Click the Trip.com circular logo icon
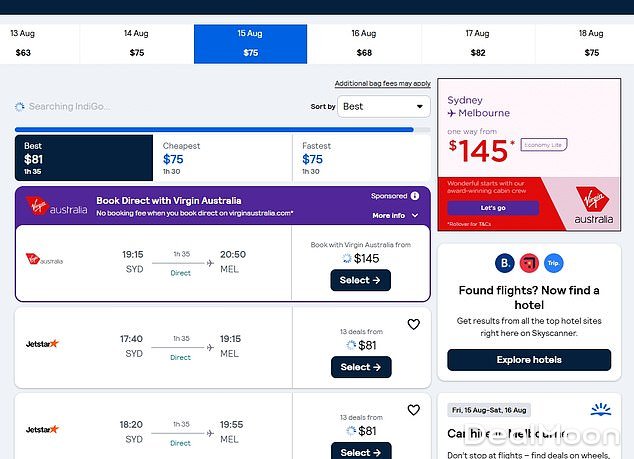This screenshot has height=459, width=634. [553, 264]
